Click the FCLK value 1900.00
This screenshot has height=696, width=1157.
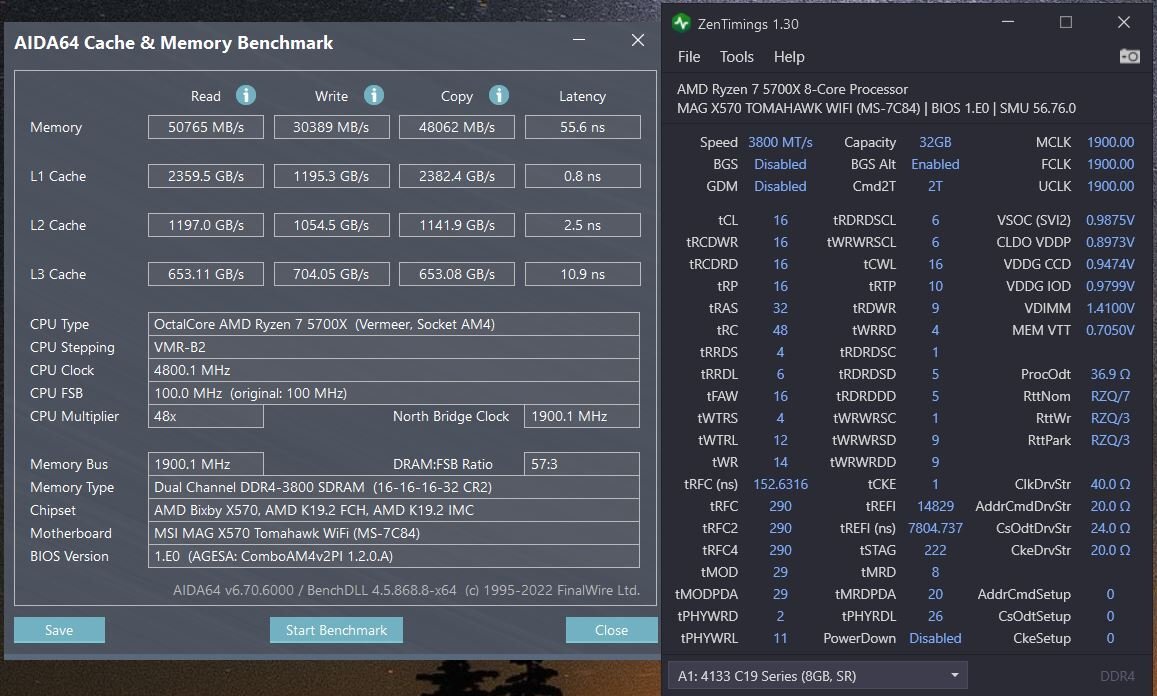pos(1110,164)
